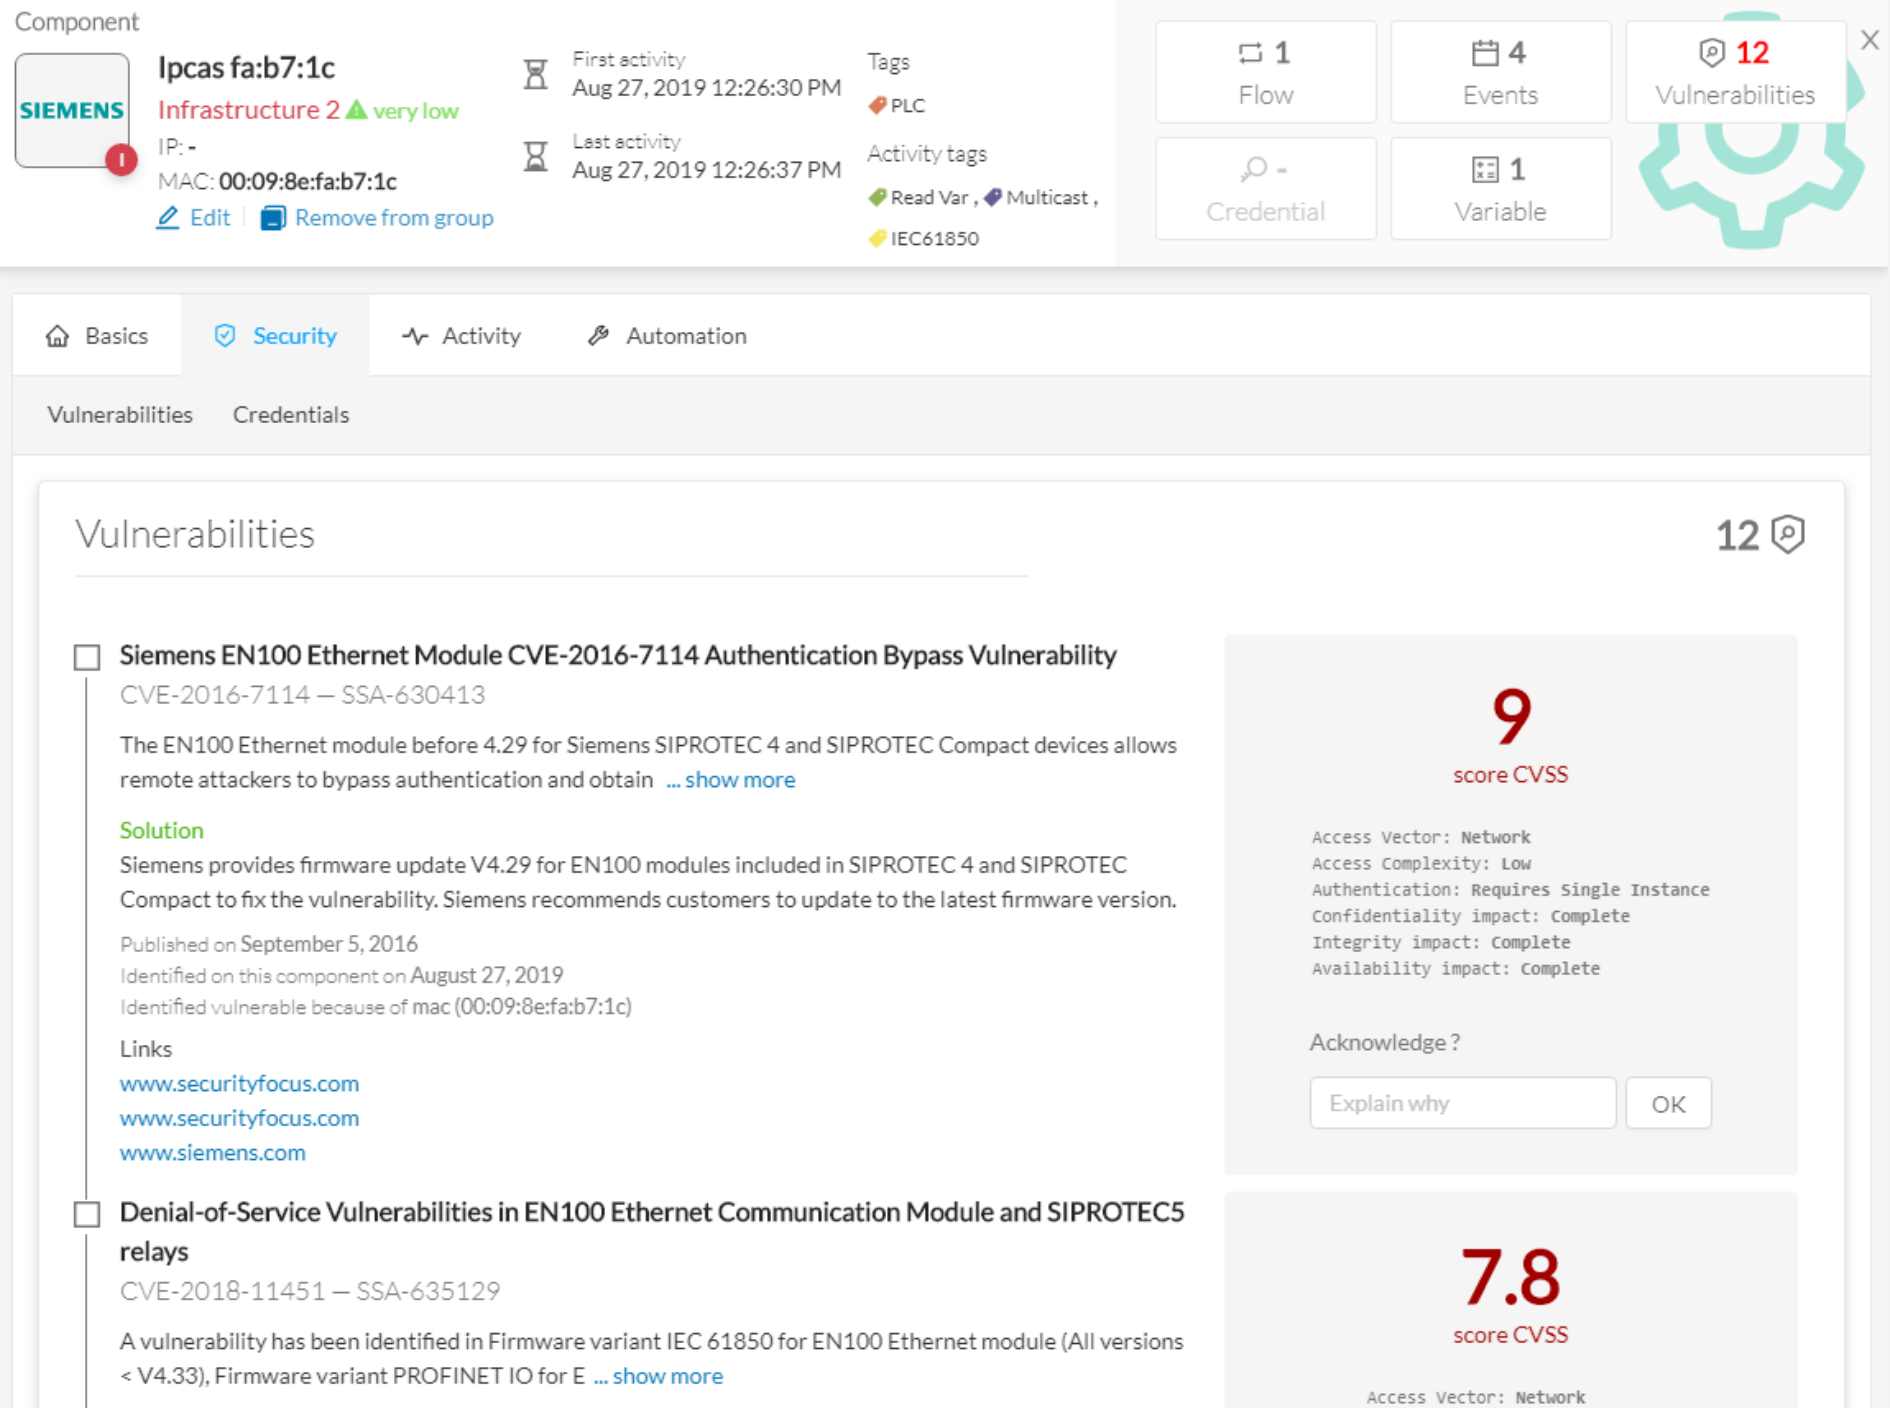
Task: Click the Activity pulse icon
Action: tap(415, 336)
